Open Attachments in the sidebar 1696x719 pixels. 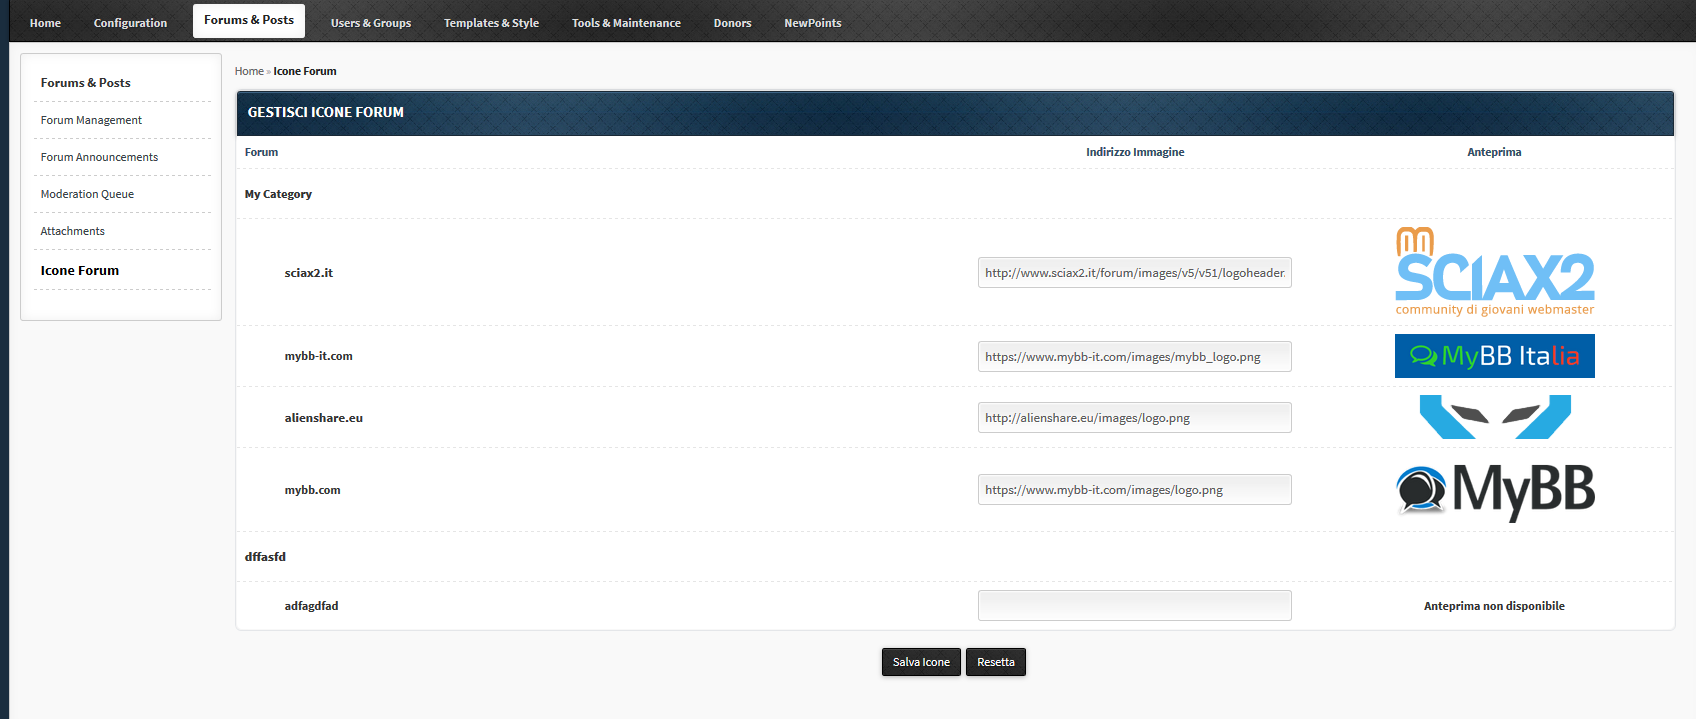[x=72, y=231]
